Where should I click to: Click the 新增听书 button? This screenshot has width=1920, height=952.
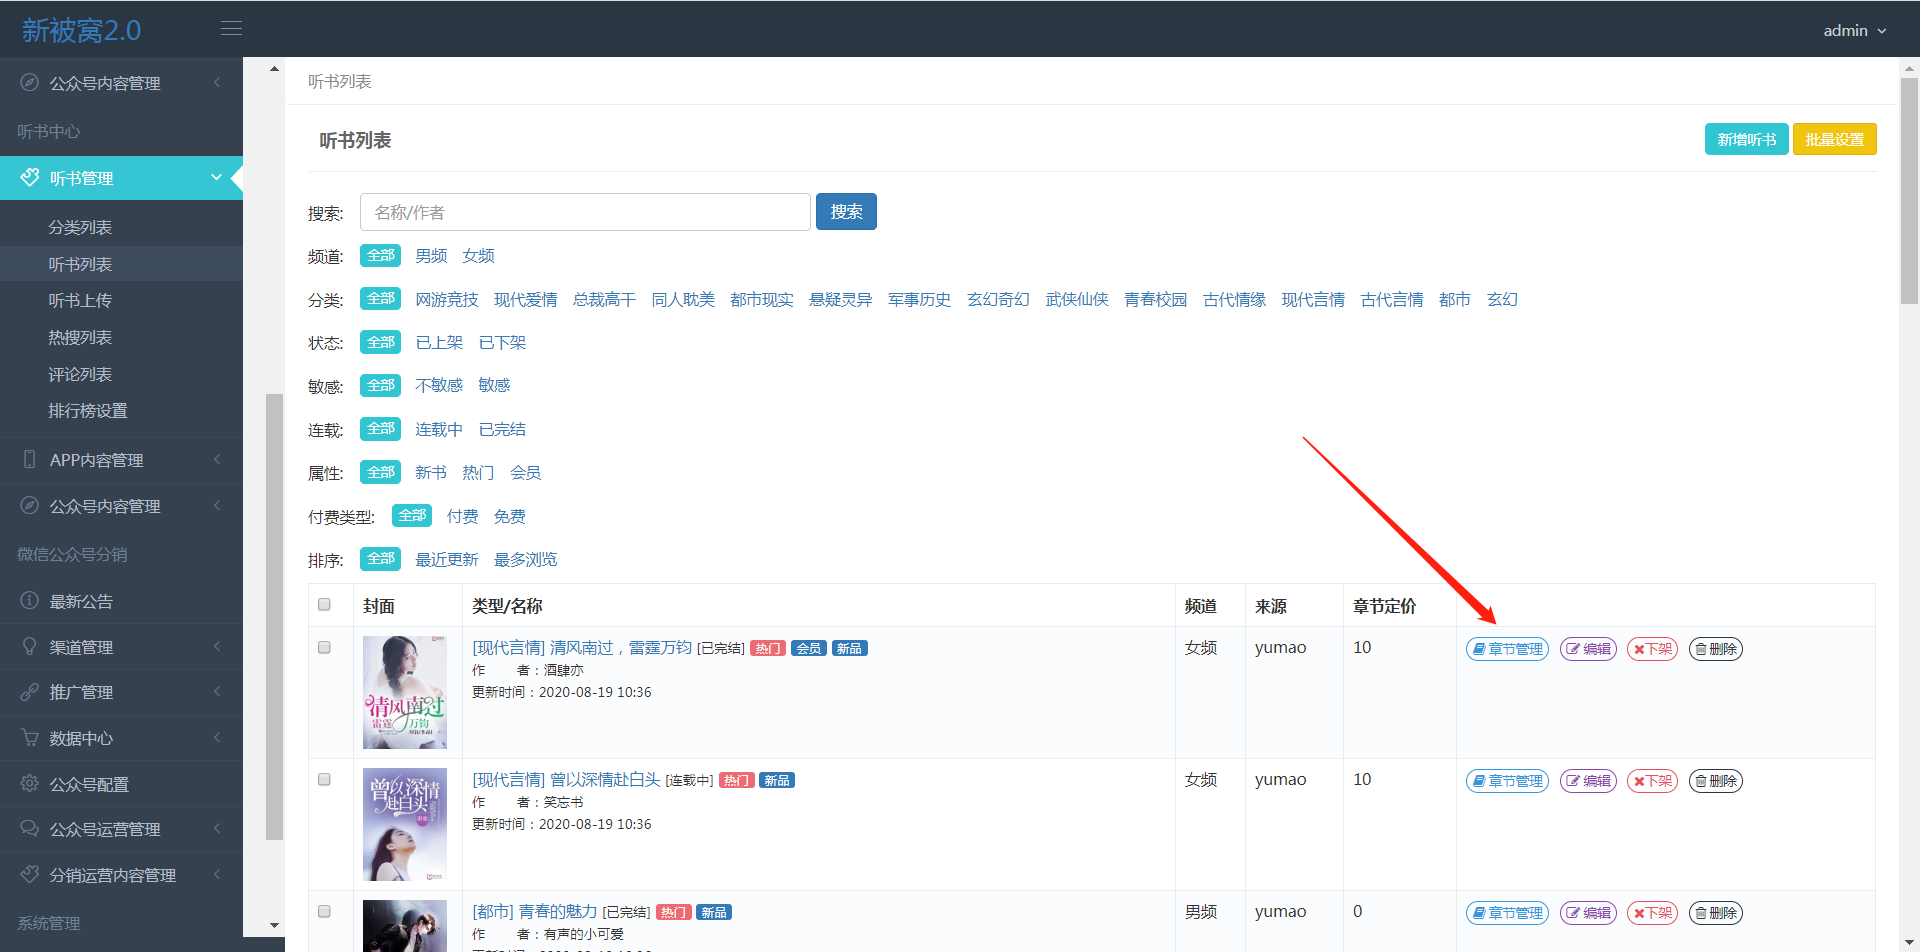1747,139
